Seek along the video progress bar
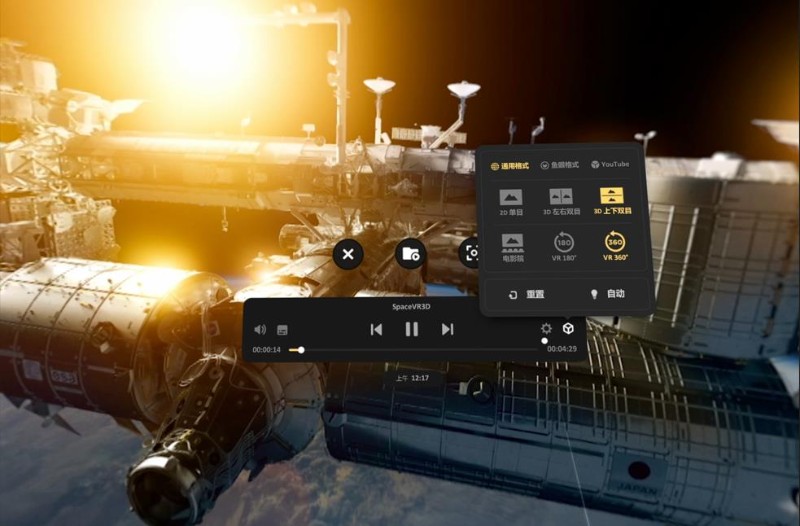The height and width of the screenshot is (526, 800). [413, 350]
